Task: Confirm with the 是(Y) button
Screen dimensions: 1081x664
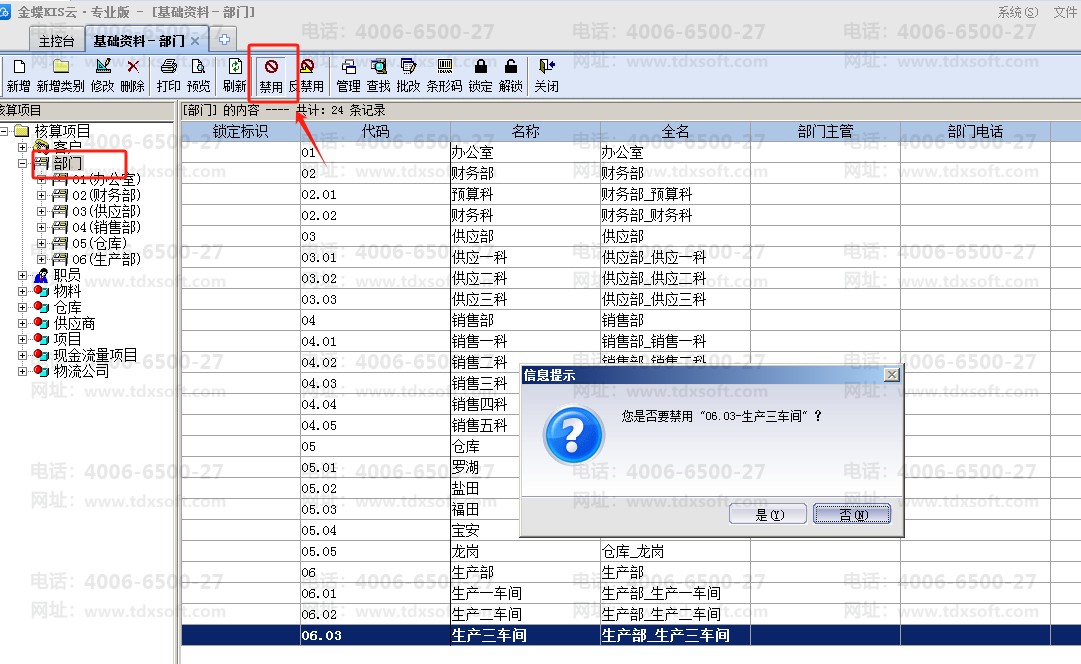Action: pos(768,514)
